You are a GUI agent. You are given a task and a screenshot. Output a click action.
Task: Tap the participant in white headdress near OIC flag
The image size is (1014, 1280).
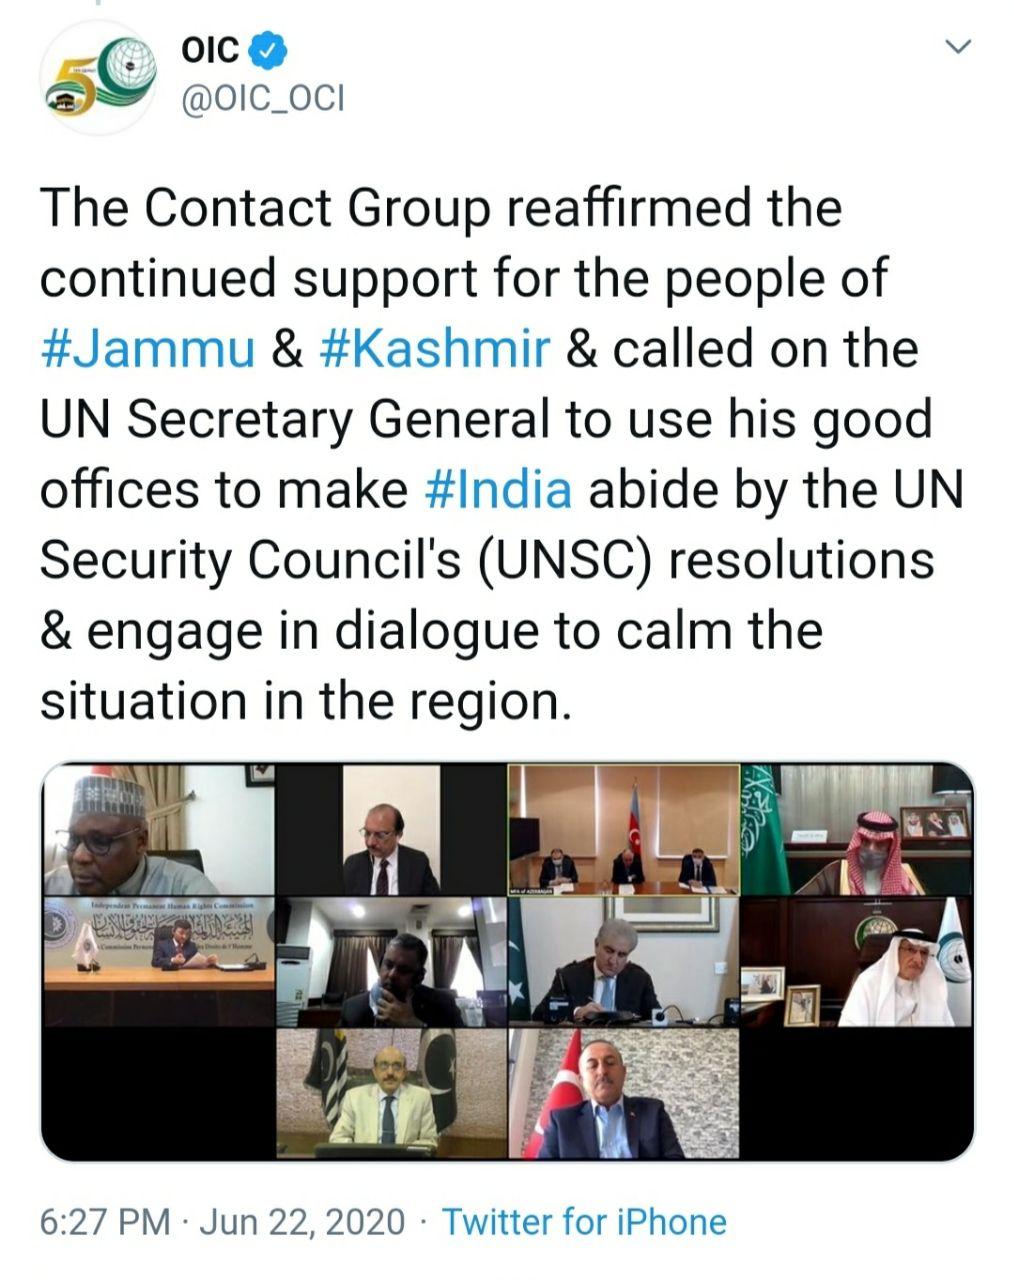(x=856, y=961)
